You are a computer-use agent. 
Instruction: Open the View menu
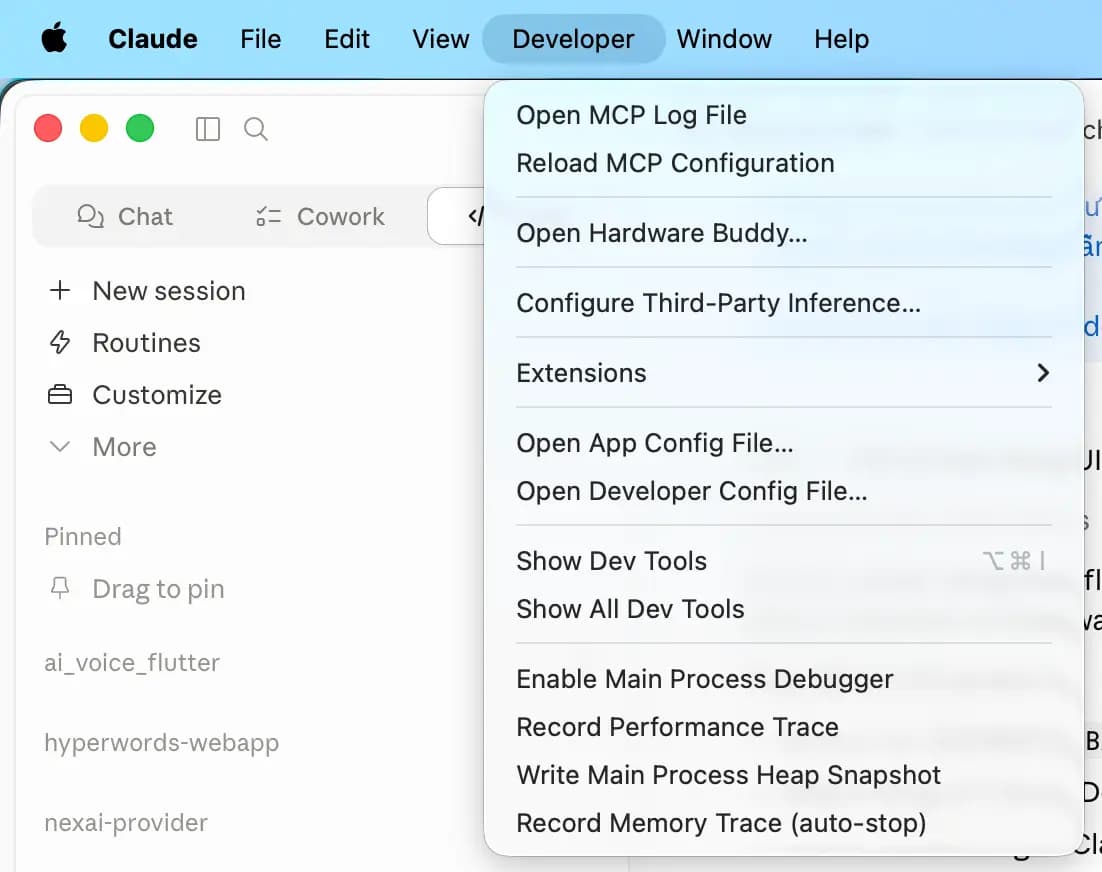pos(441,39)
